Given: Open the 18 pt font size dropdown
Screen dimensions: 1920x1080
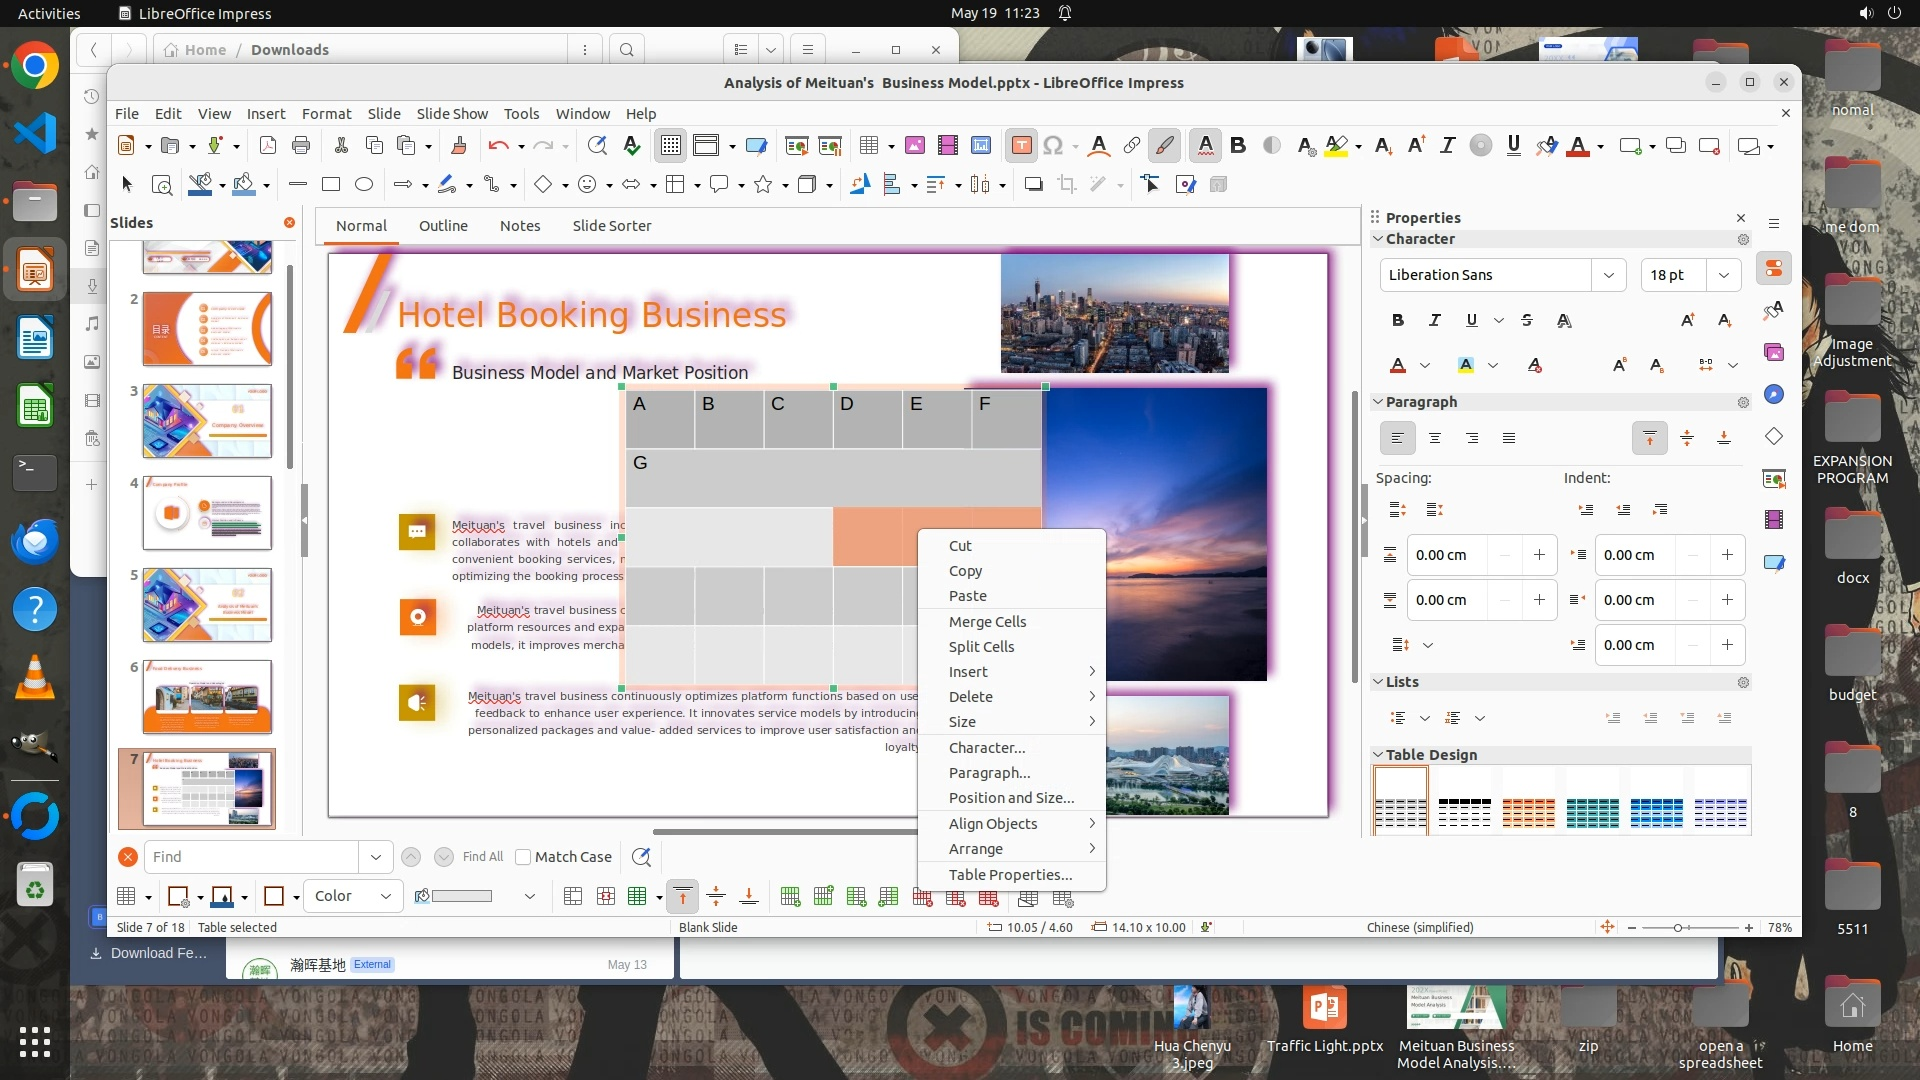Looking at the screenshot, I should [x=1723, y=275].
